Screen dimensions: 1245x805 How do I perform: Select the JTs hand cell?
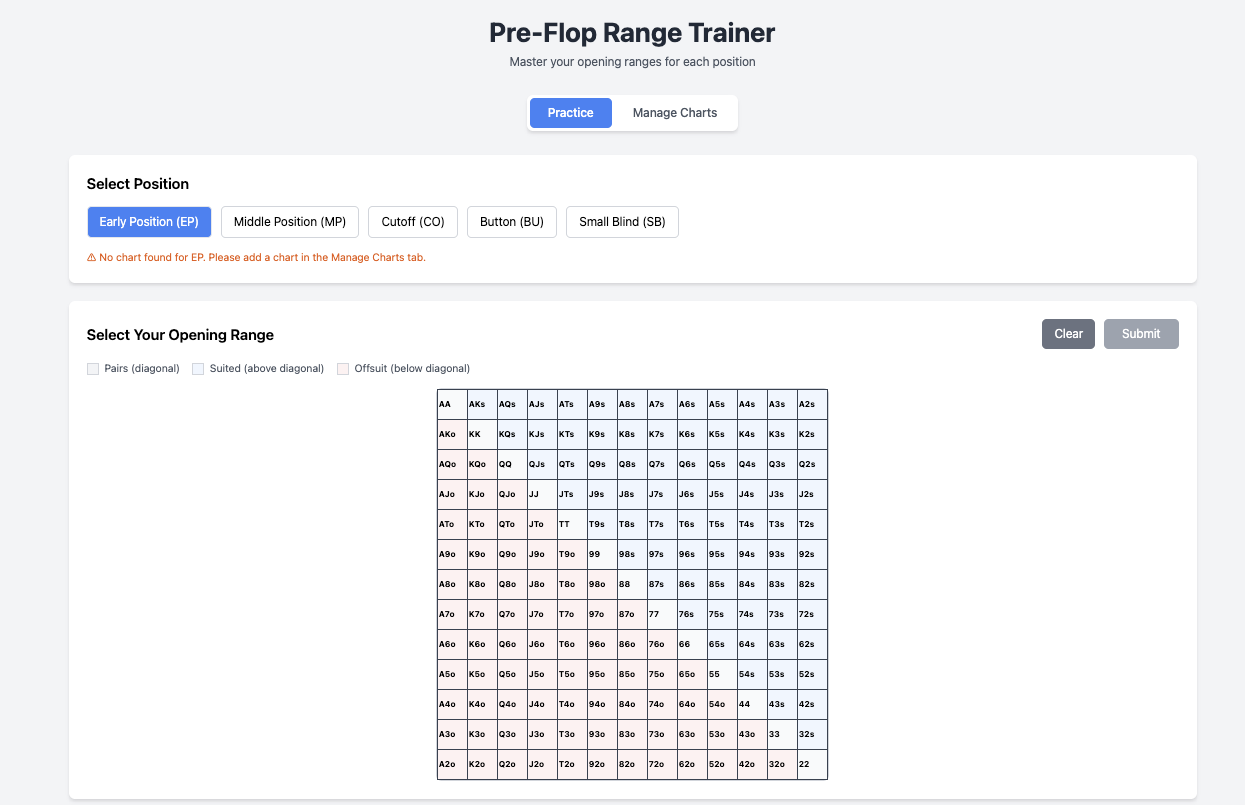click(573, 495)
